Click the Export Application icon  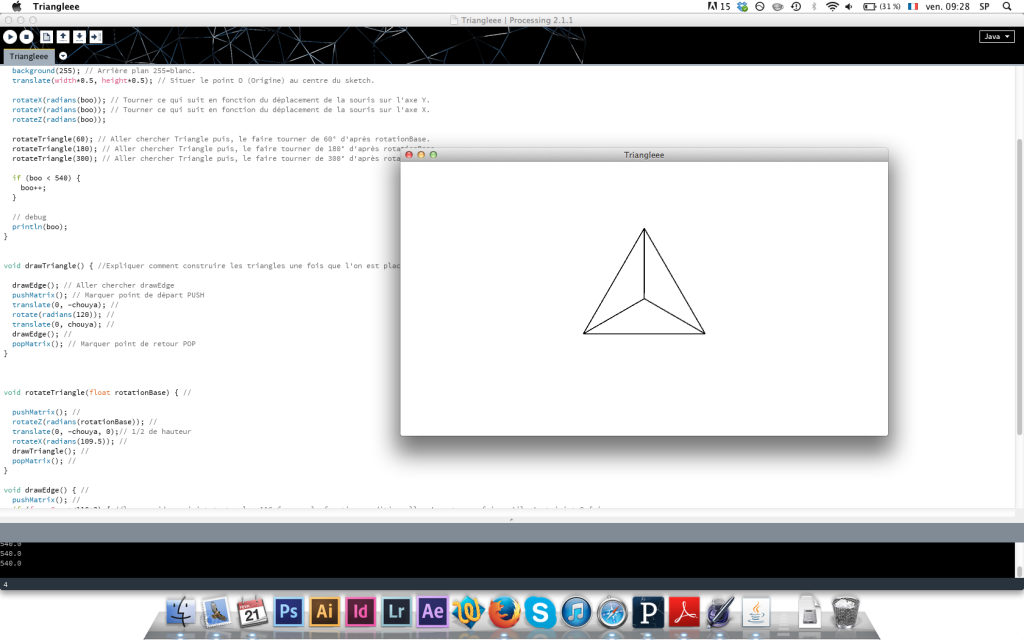coord(95,37)
